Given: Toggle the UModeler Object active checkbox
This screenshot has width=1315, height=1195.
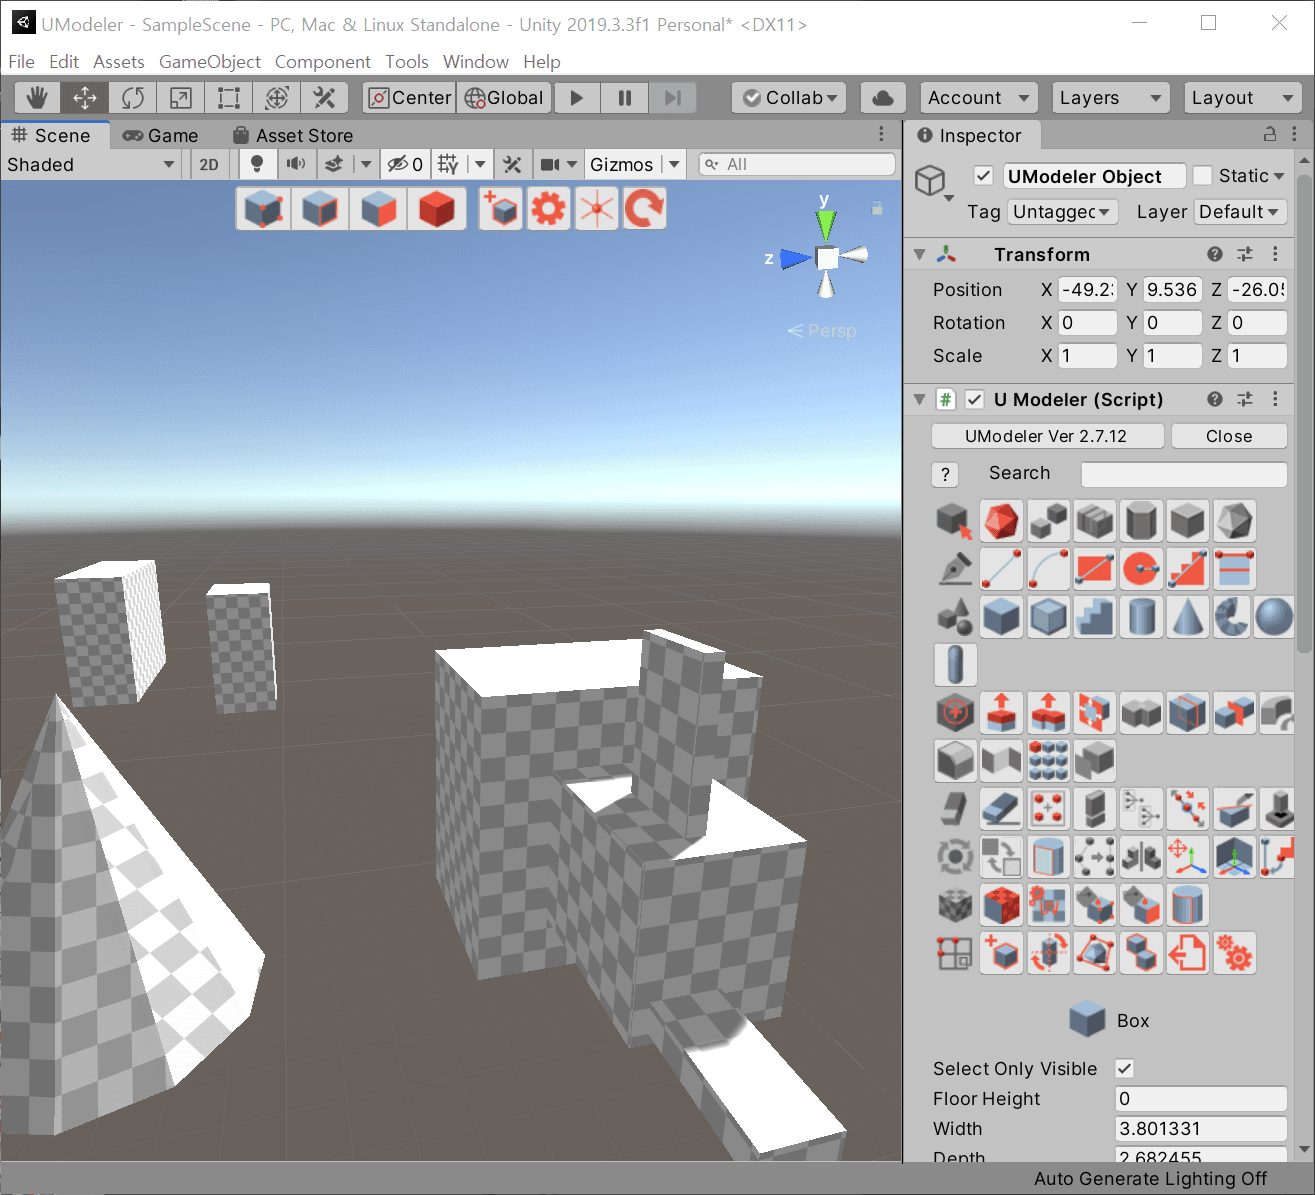Looking at the screenshot, I should [x=984, y=176].
